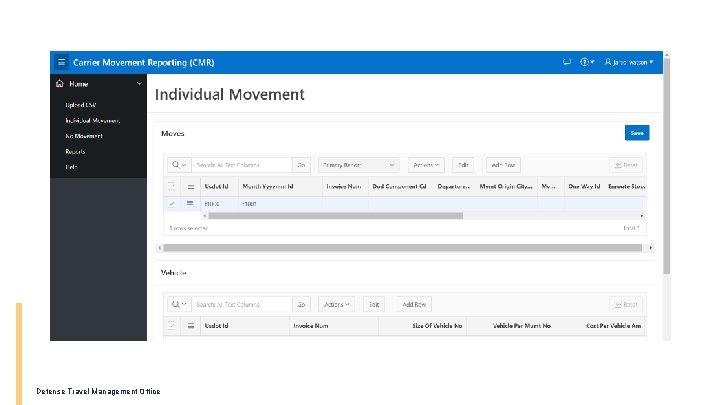
Task: Click the Moves search text field
Action: pyautogui.click(x=240, y=165)
